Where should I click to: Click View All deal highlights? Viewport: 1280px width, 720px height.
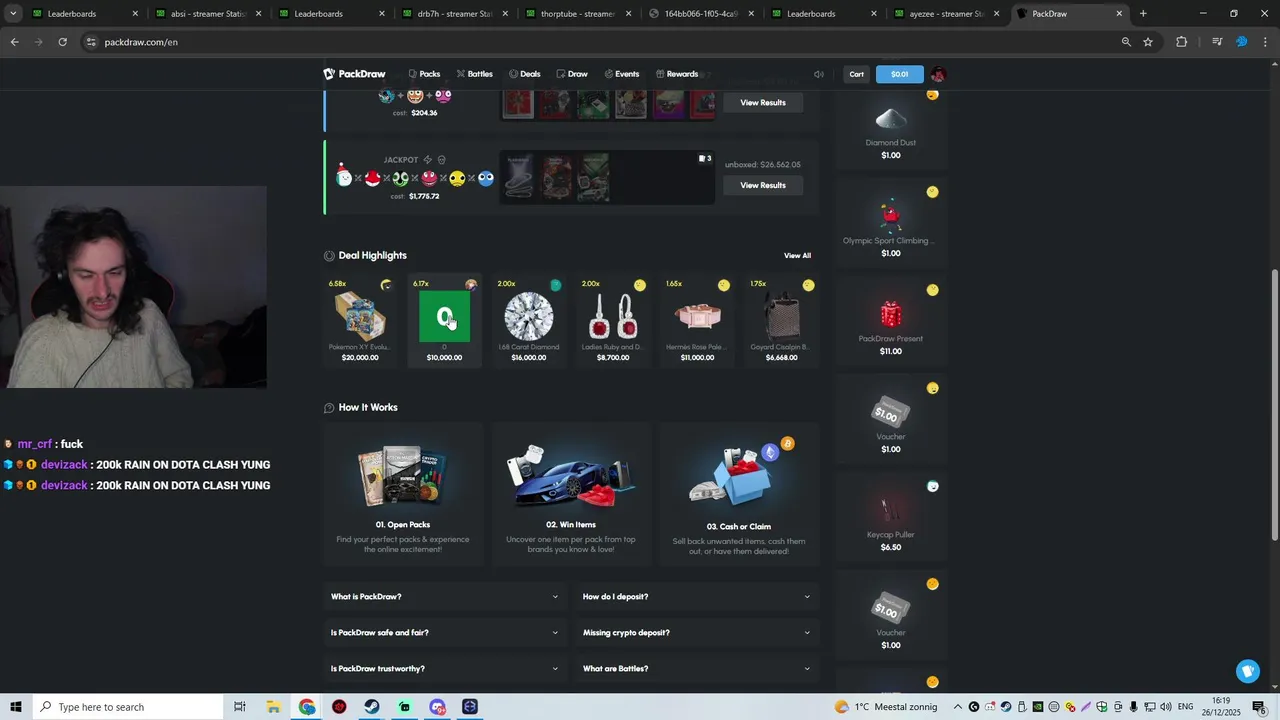797,256
